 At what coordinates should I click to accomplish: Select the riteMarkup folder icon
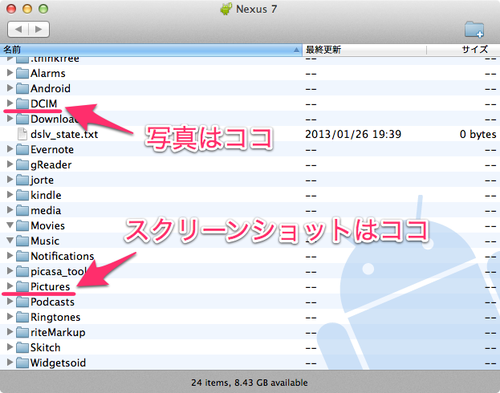[x=22, y=333]
